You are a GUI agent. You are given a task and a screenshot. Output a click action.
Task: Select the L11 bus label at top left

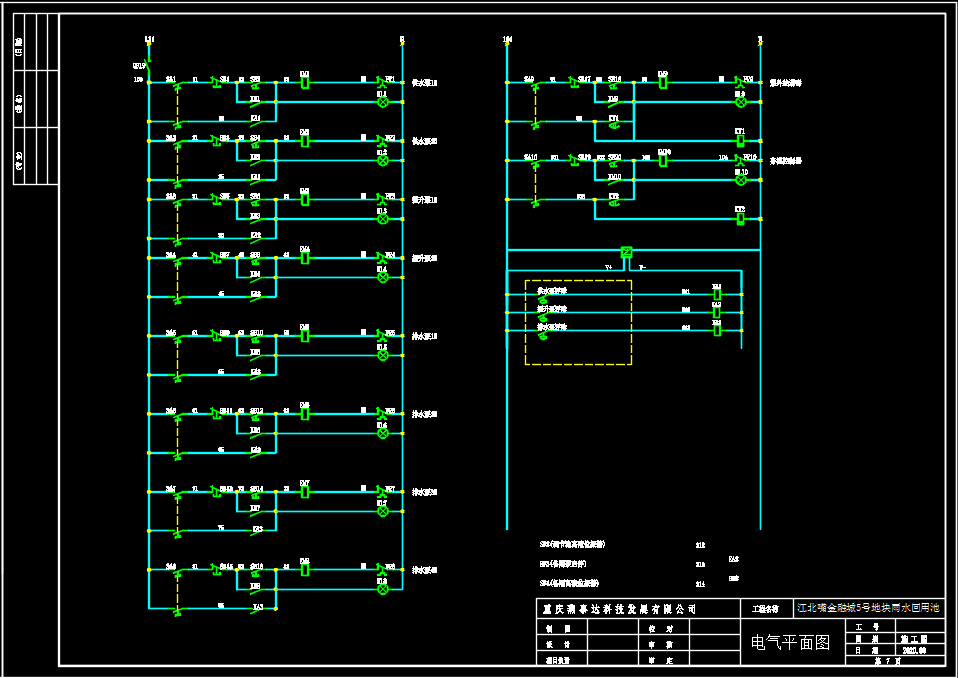click(x=150, y=39)
